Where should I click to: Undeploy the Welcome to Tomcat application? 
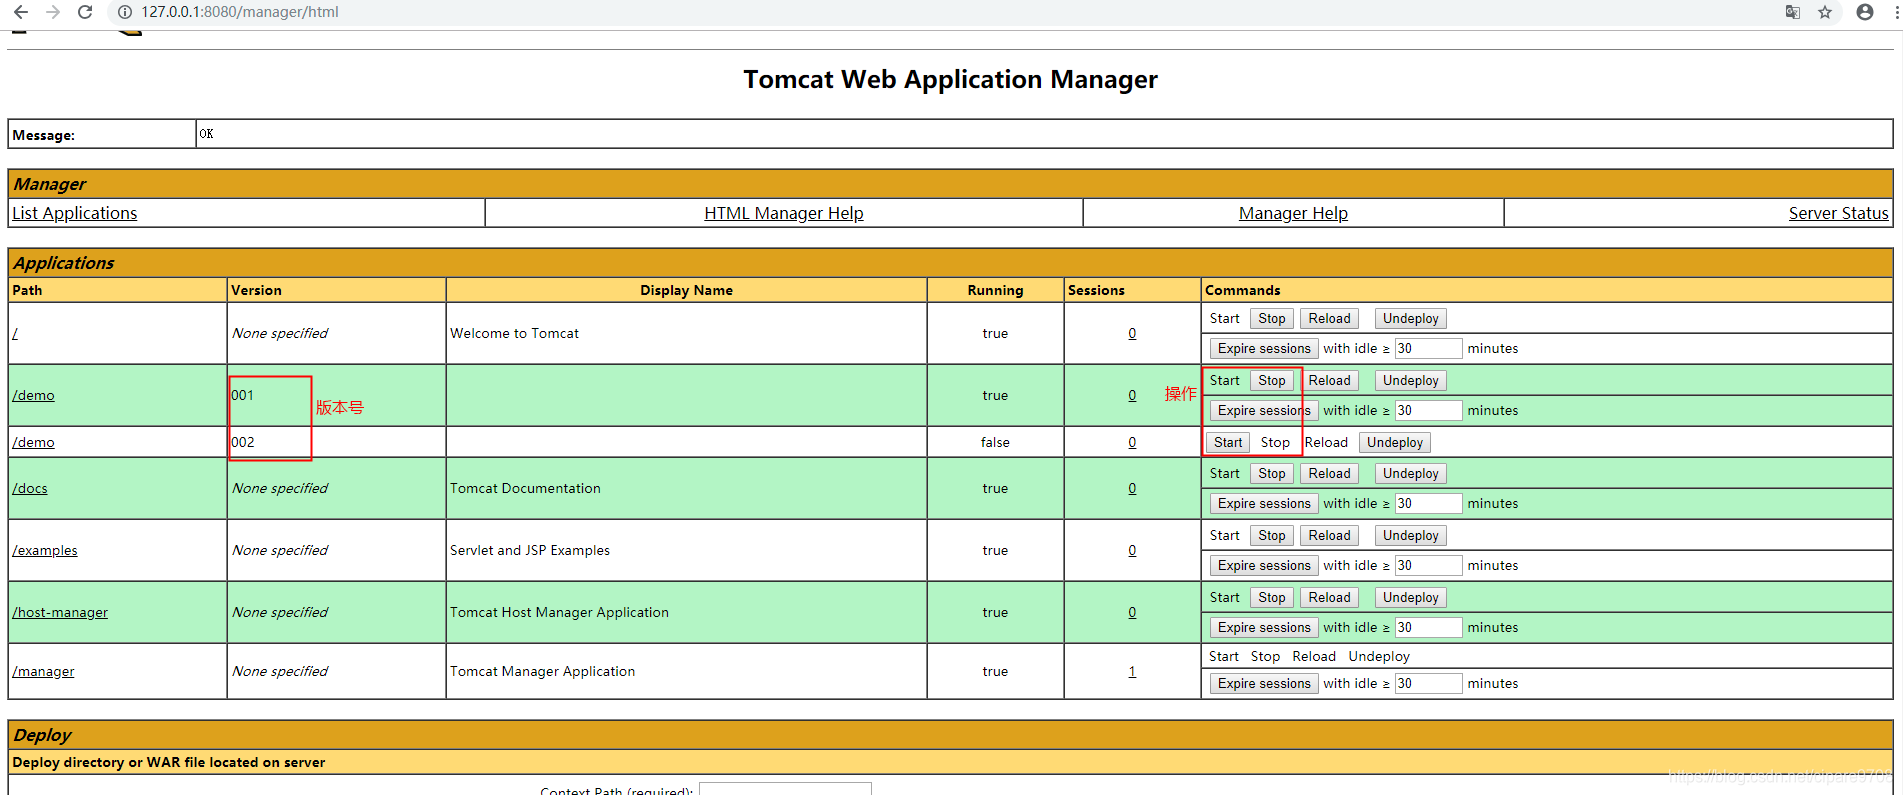click(x=1411, y=318)
